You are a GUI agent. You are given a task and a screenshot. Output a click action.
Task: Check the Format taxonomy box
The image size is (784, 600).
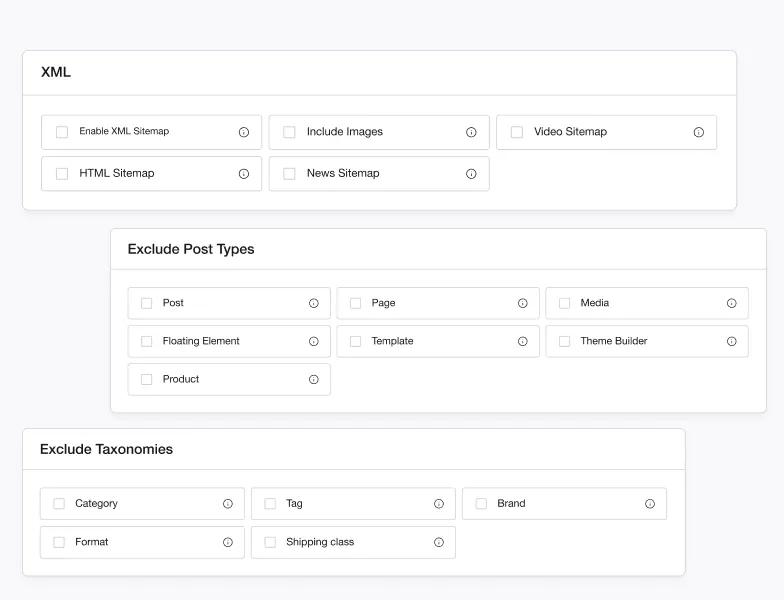[59, 542]
